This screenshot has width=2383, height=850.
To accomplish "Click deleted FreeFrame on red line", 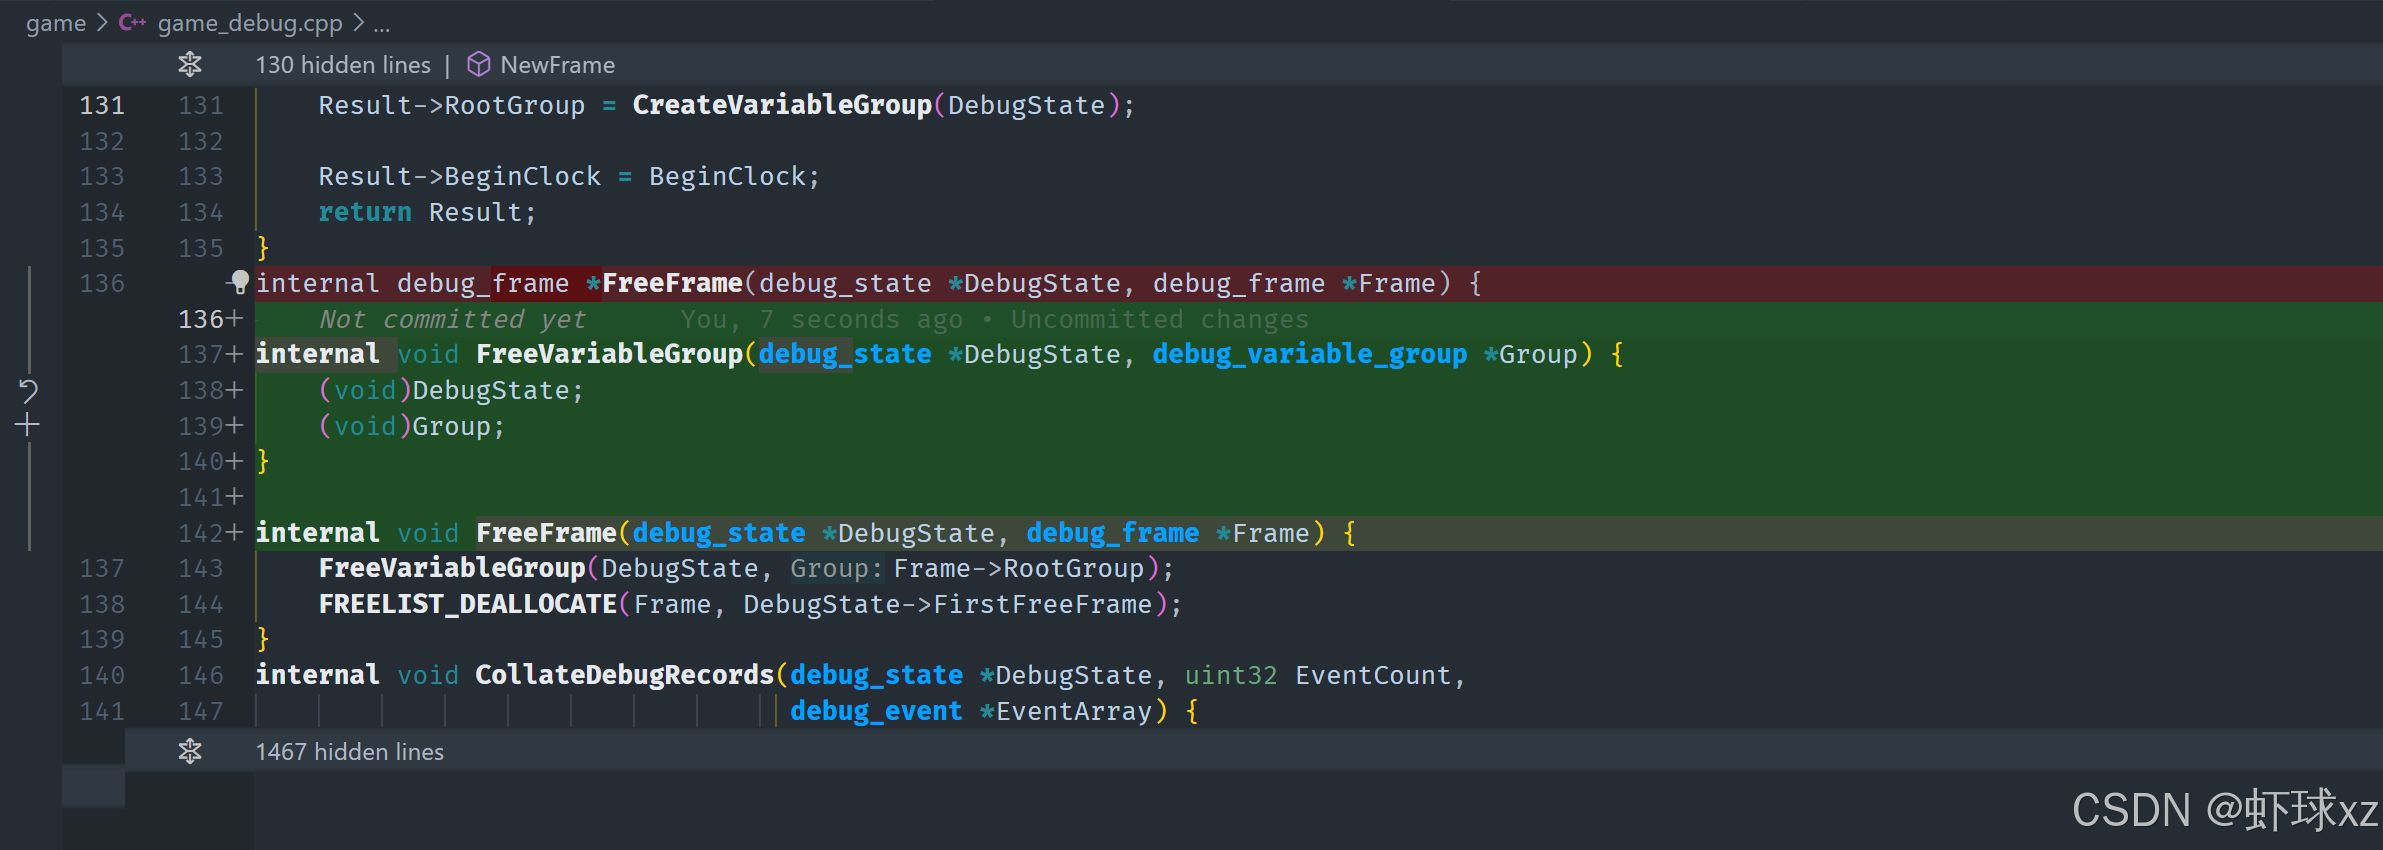I will pos(672,283).
